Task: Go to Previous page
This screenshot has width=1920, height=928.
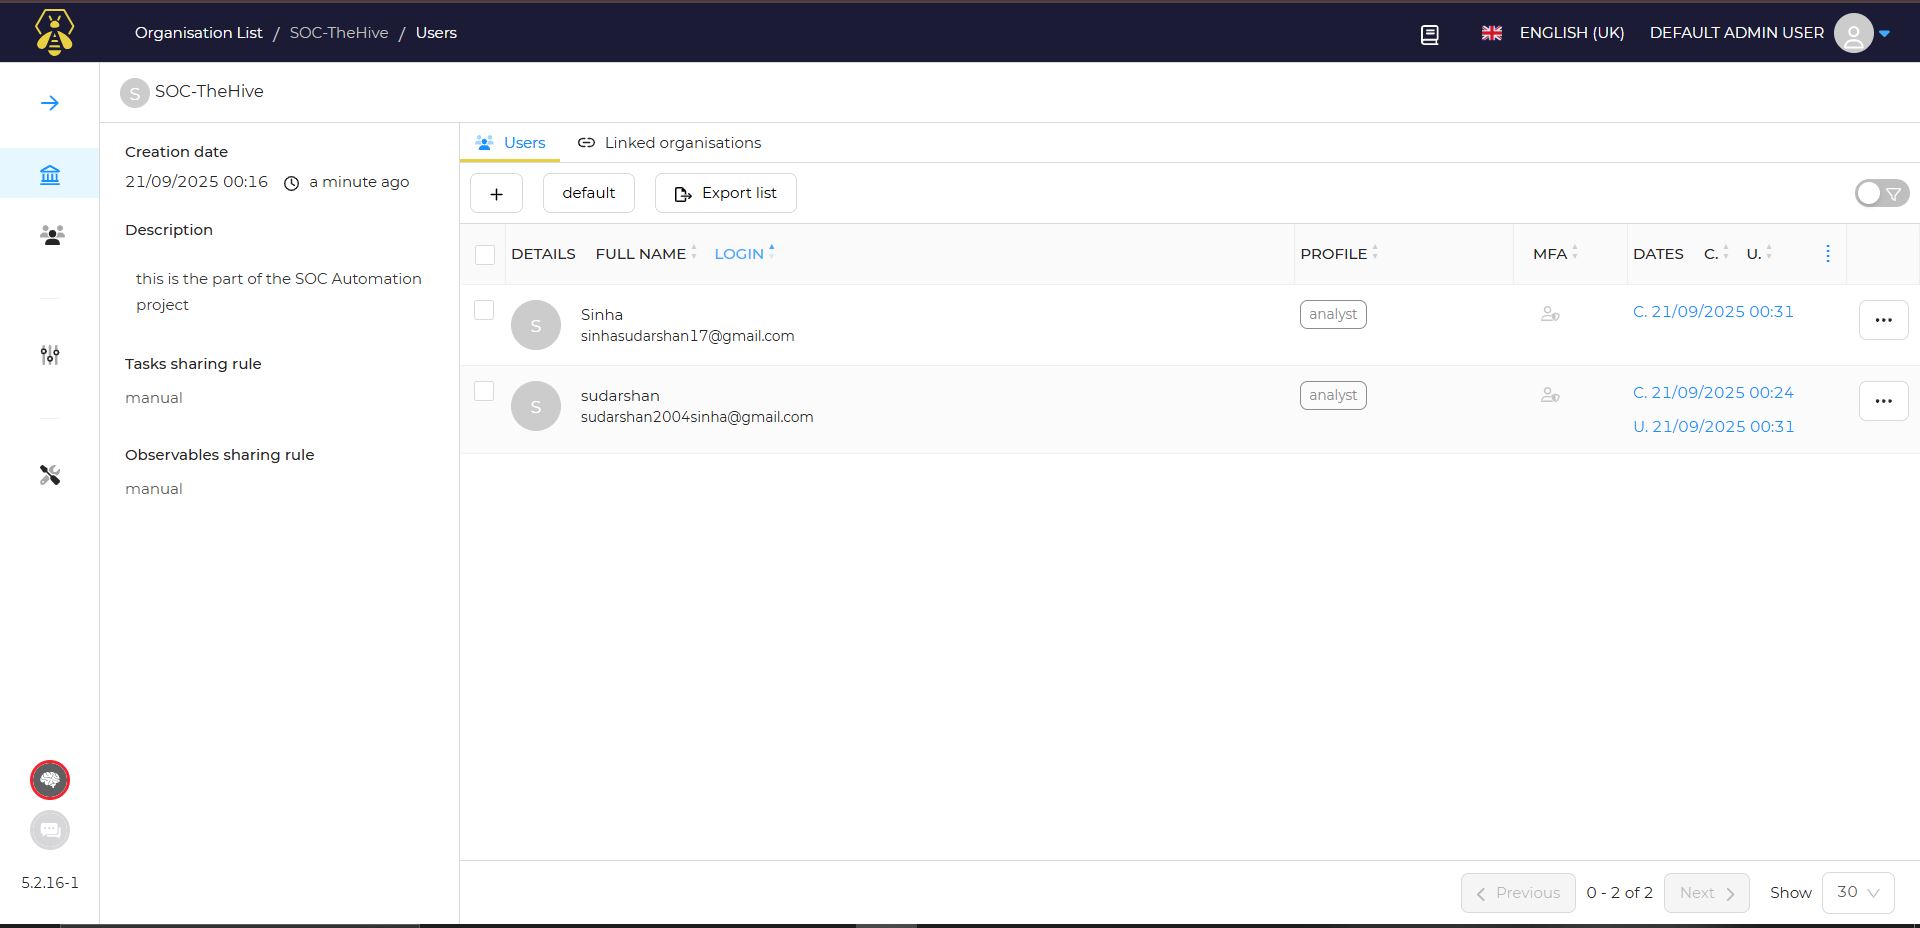Action: click(1518, 893)
